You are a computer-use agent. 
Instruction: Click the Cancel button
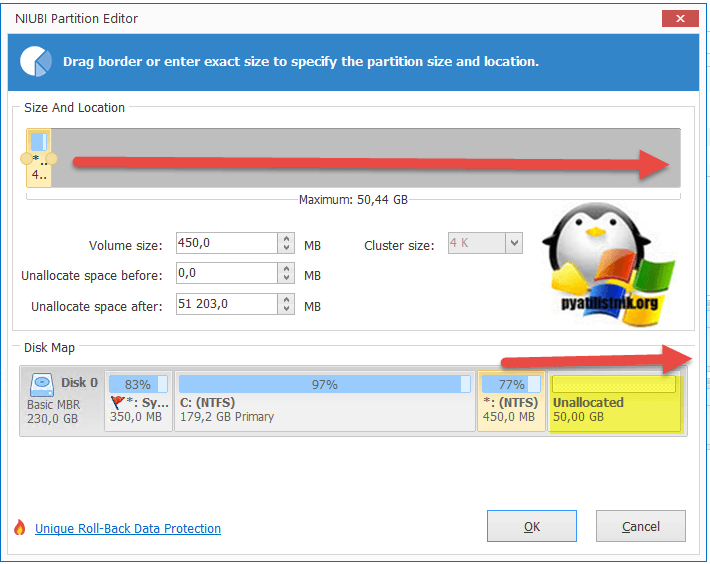[x=640, y=526]
